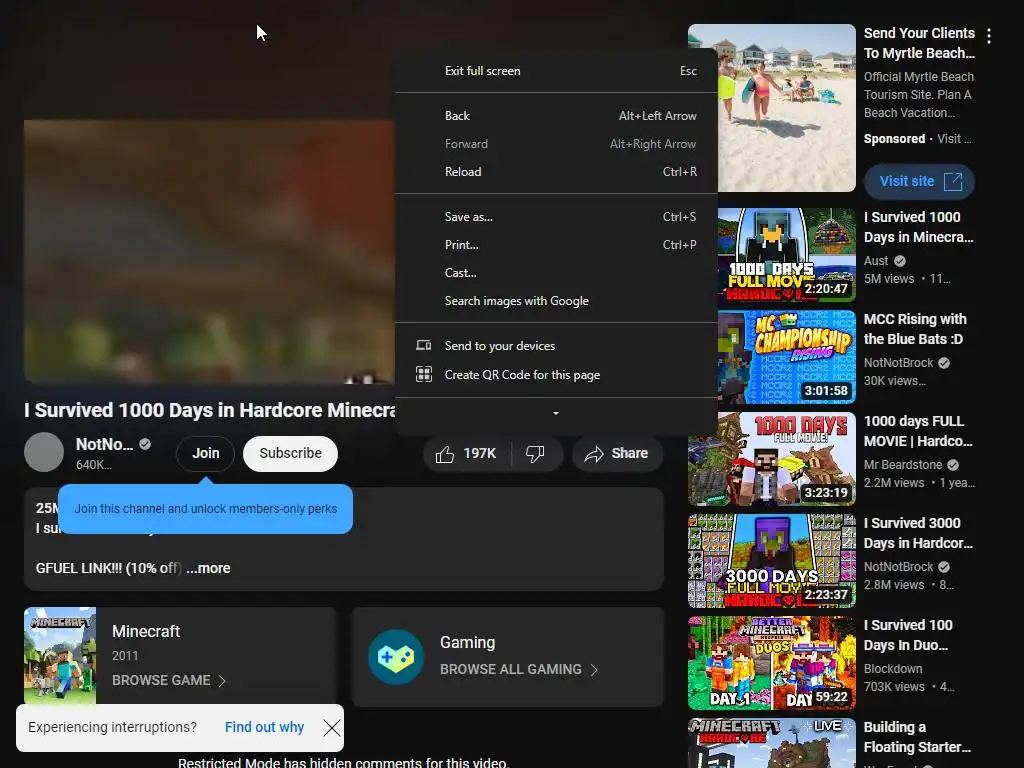1024x768 pixels.
Task: Click title 'I Survived 100 Days In Duo...'
Action: pyautogui.click(x=908, y=635)
